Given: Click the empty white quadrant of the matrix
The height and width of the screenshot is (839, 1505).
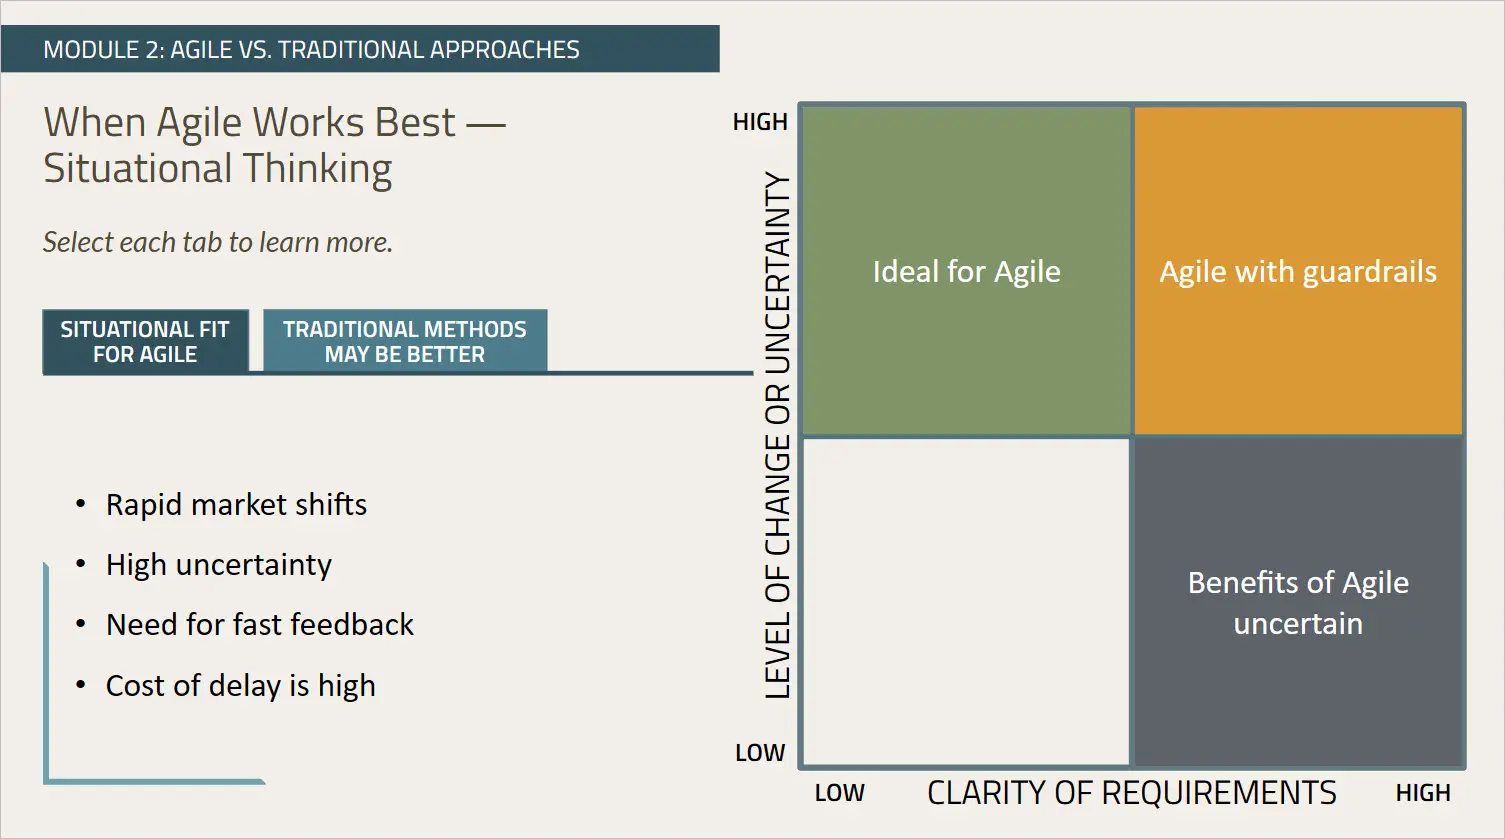Looking at the screenshot, I should pos(966,602).
